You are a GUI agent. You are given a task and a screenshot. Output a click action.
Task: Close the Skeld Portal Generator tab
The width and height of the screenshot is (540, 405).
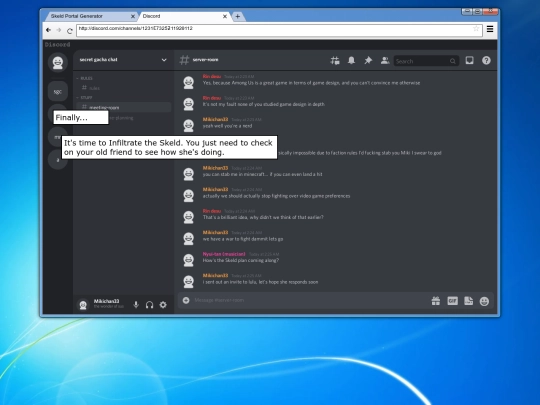point(133,16)
